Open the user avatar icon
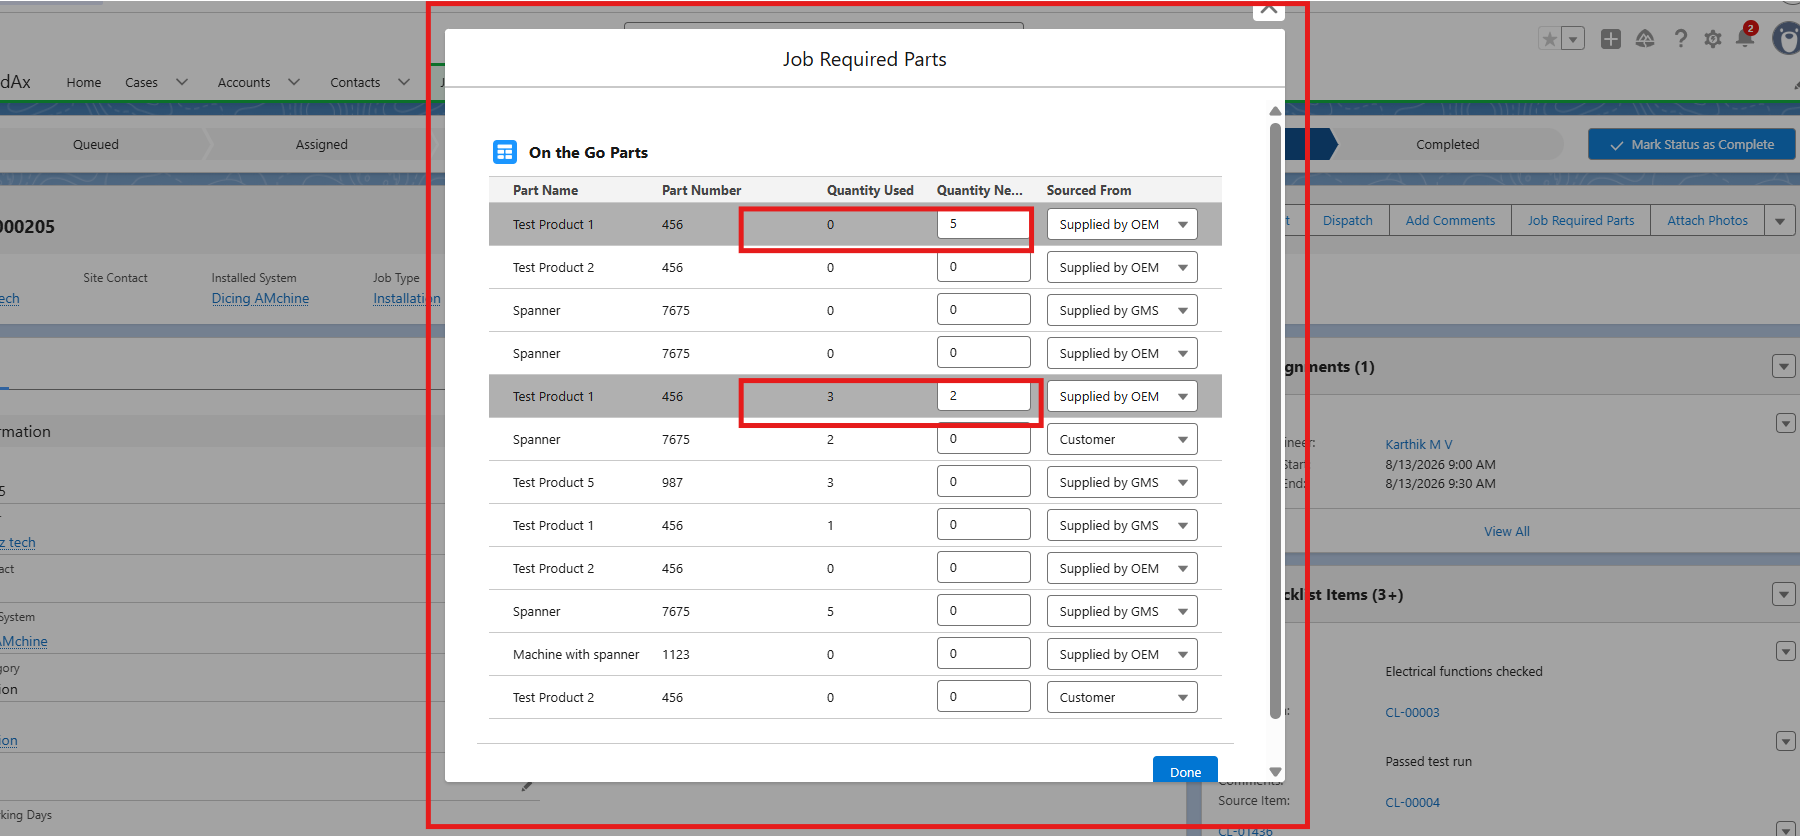The width and height of the screenshot is (1800, 836). 1787,39
